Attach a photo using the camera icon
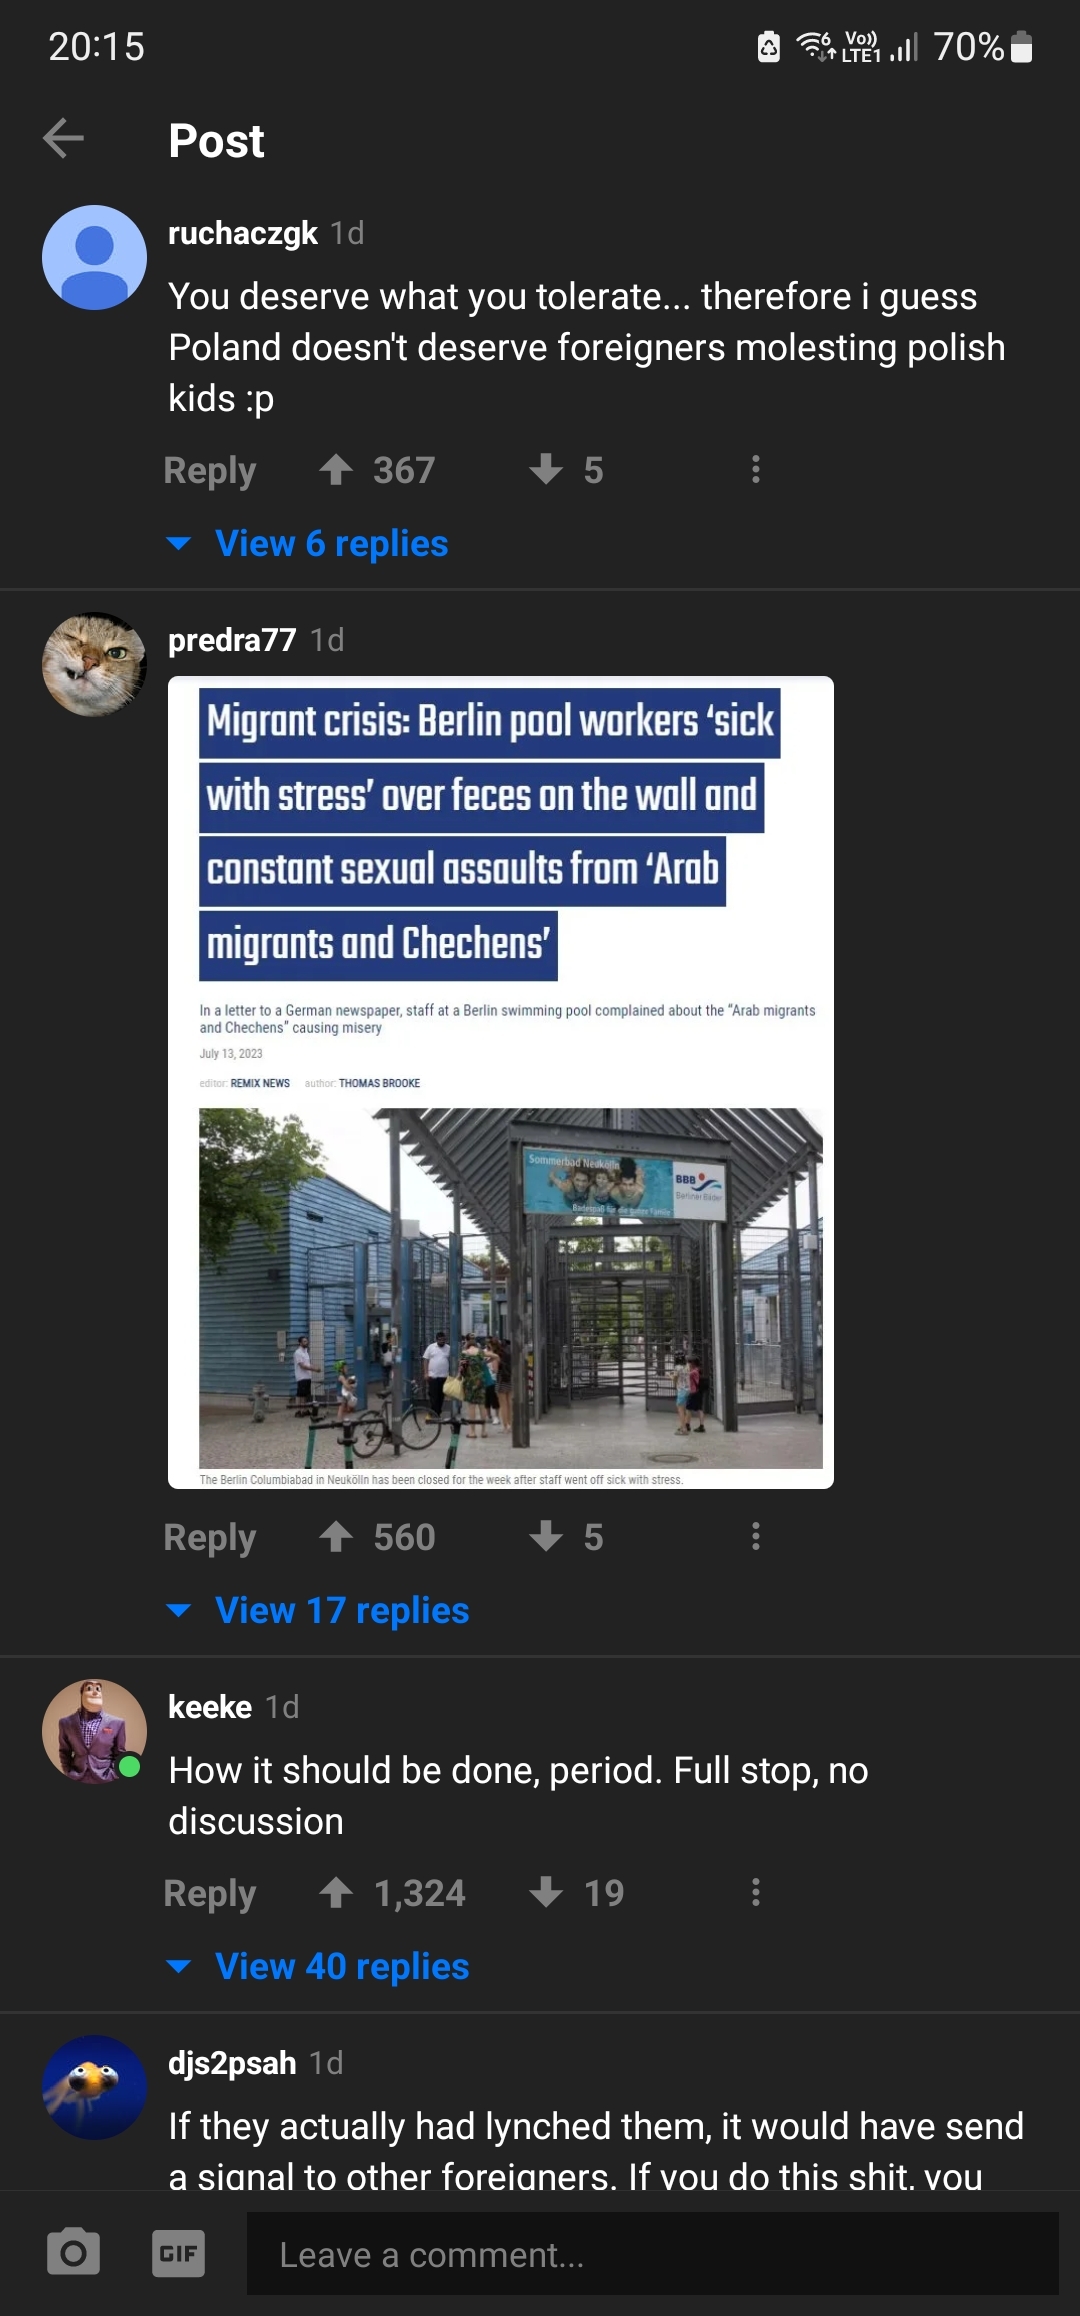Image resolution: width=1080 pixels, height=2316 pixels. [x=73, y=2252]
